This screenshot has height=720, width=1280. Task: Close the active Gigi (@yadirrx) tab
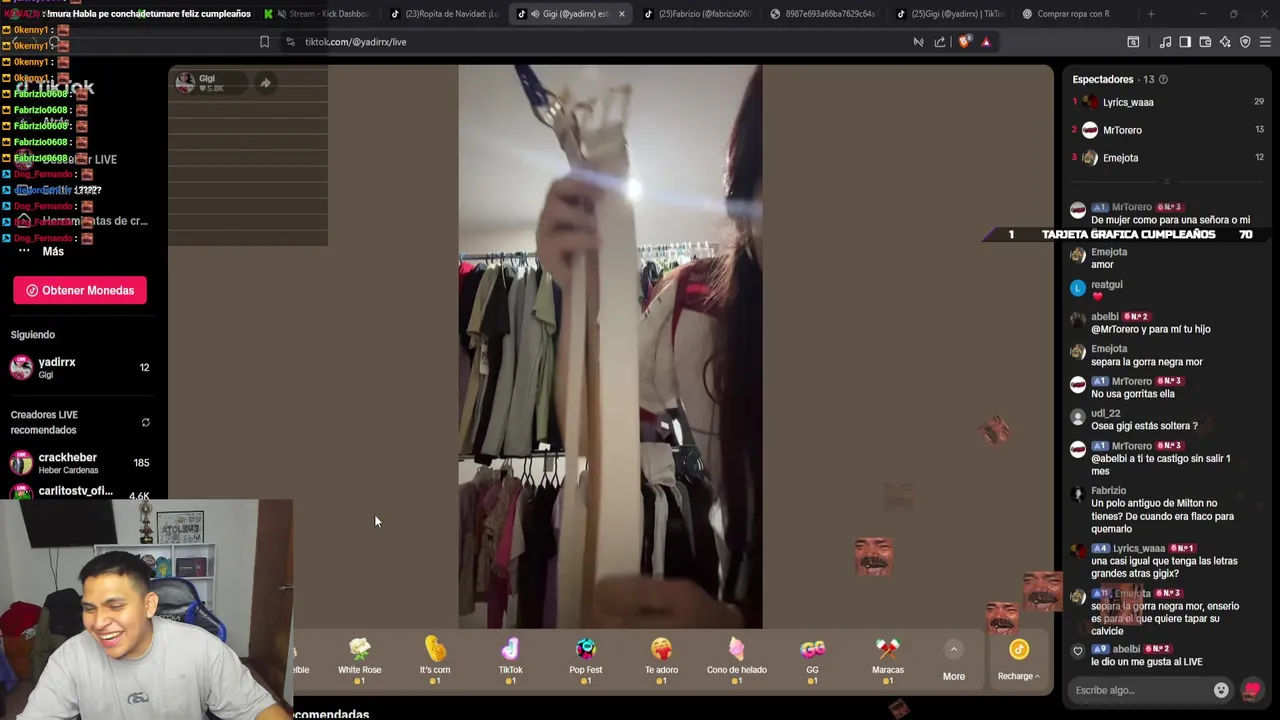pos(622,14)
